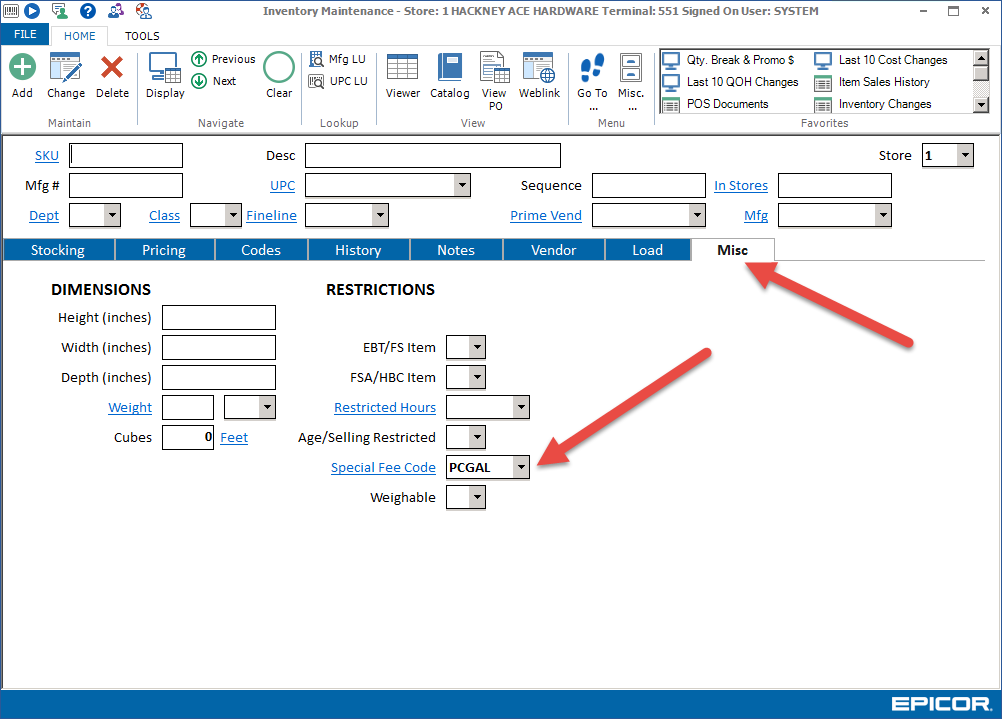The height and width of the screenshot is (719, 1002).
Task: Open the Restricted Hours dropdown
Action: pyautogui.click(x=521, y=407)
